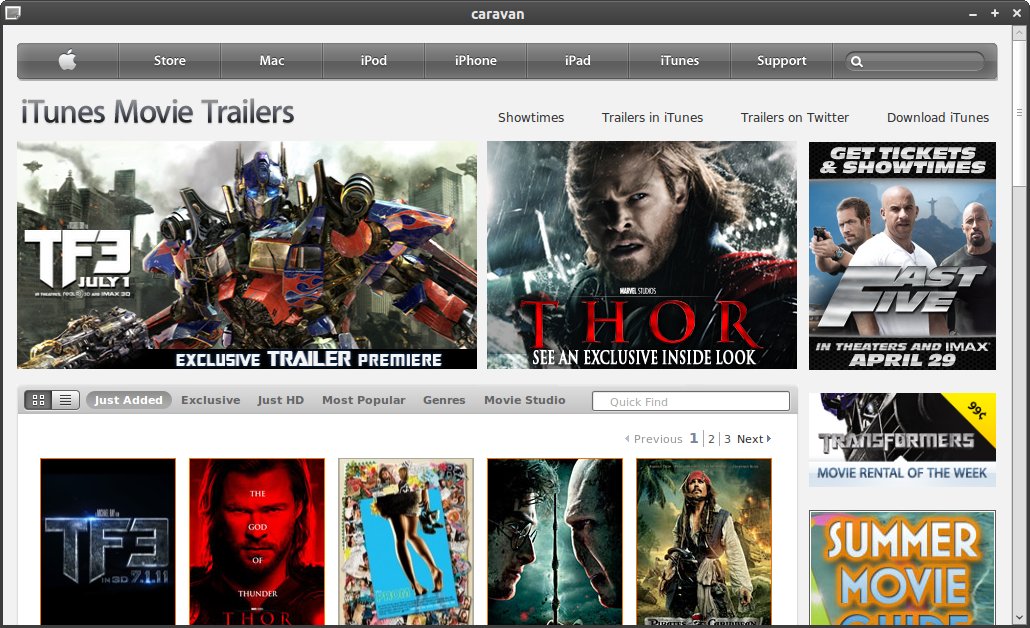This screenshot has width=1030, height=628.
Task: Open the Pirates of the Caribbean poster
Action: pos(704,541)
